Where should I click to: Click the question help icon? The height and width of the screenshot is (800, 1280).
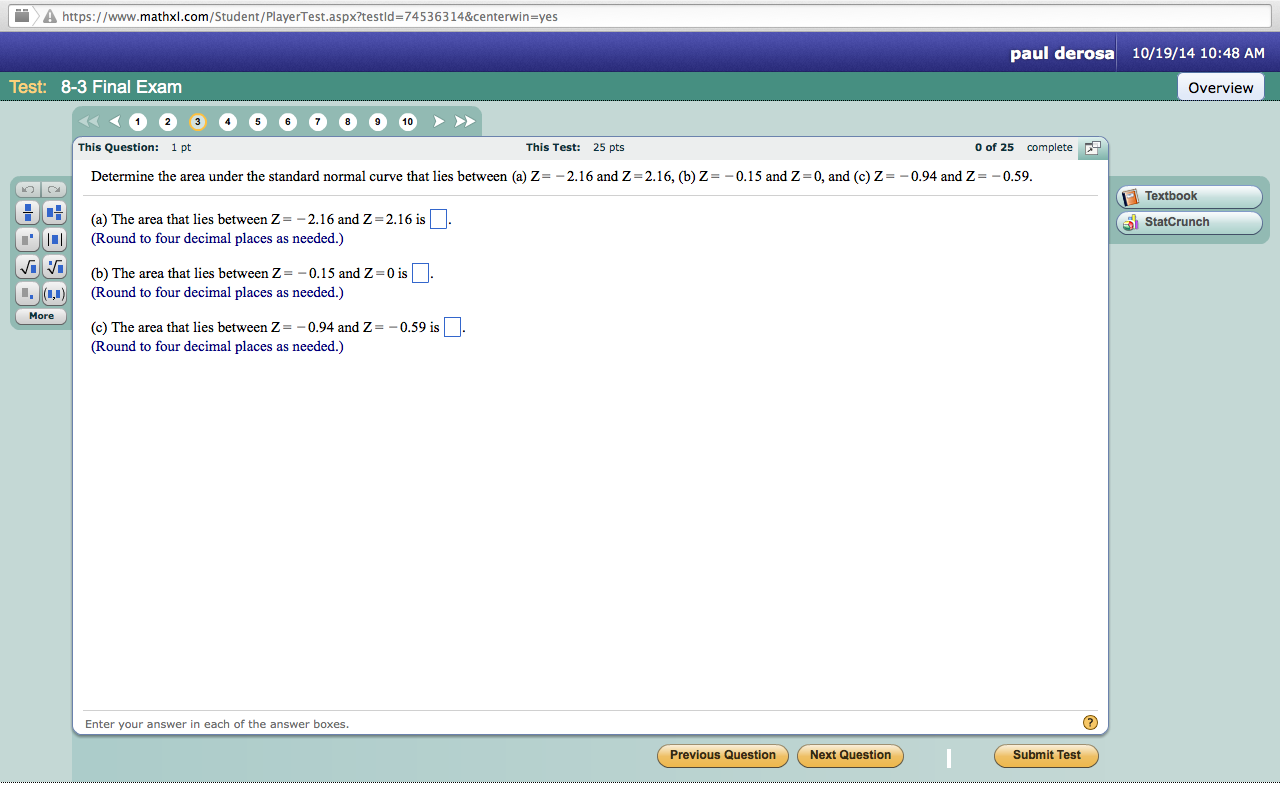[x=1090, y=722]
